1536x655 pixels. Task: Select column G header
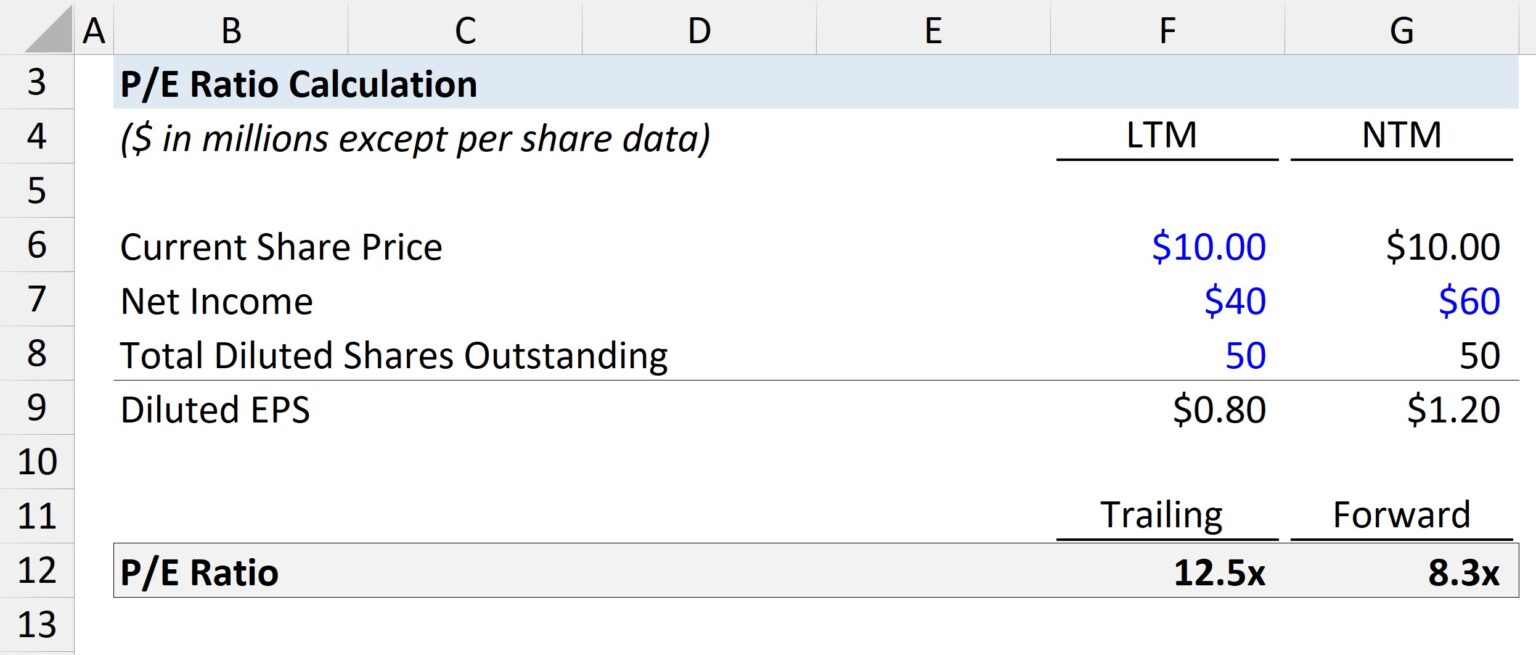tap(1402, 29)
